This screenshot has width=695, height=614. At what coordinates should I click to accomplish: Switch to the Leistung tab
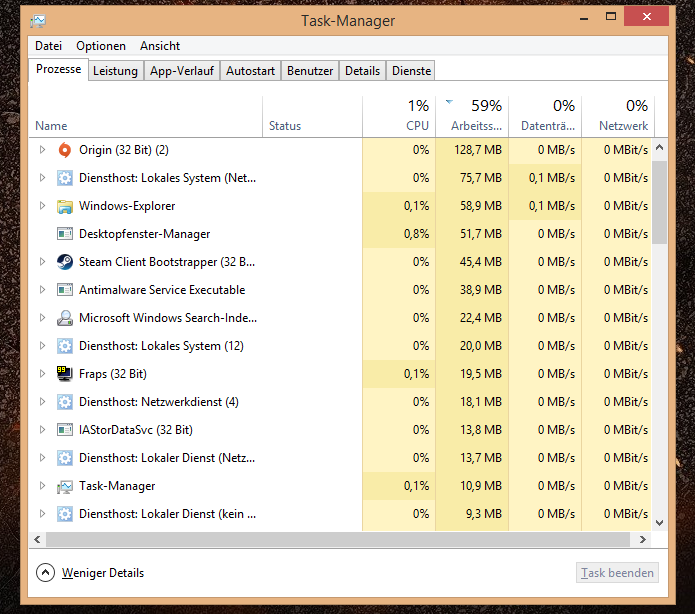click(x=115, y=71)
